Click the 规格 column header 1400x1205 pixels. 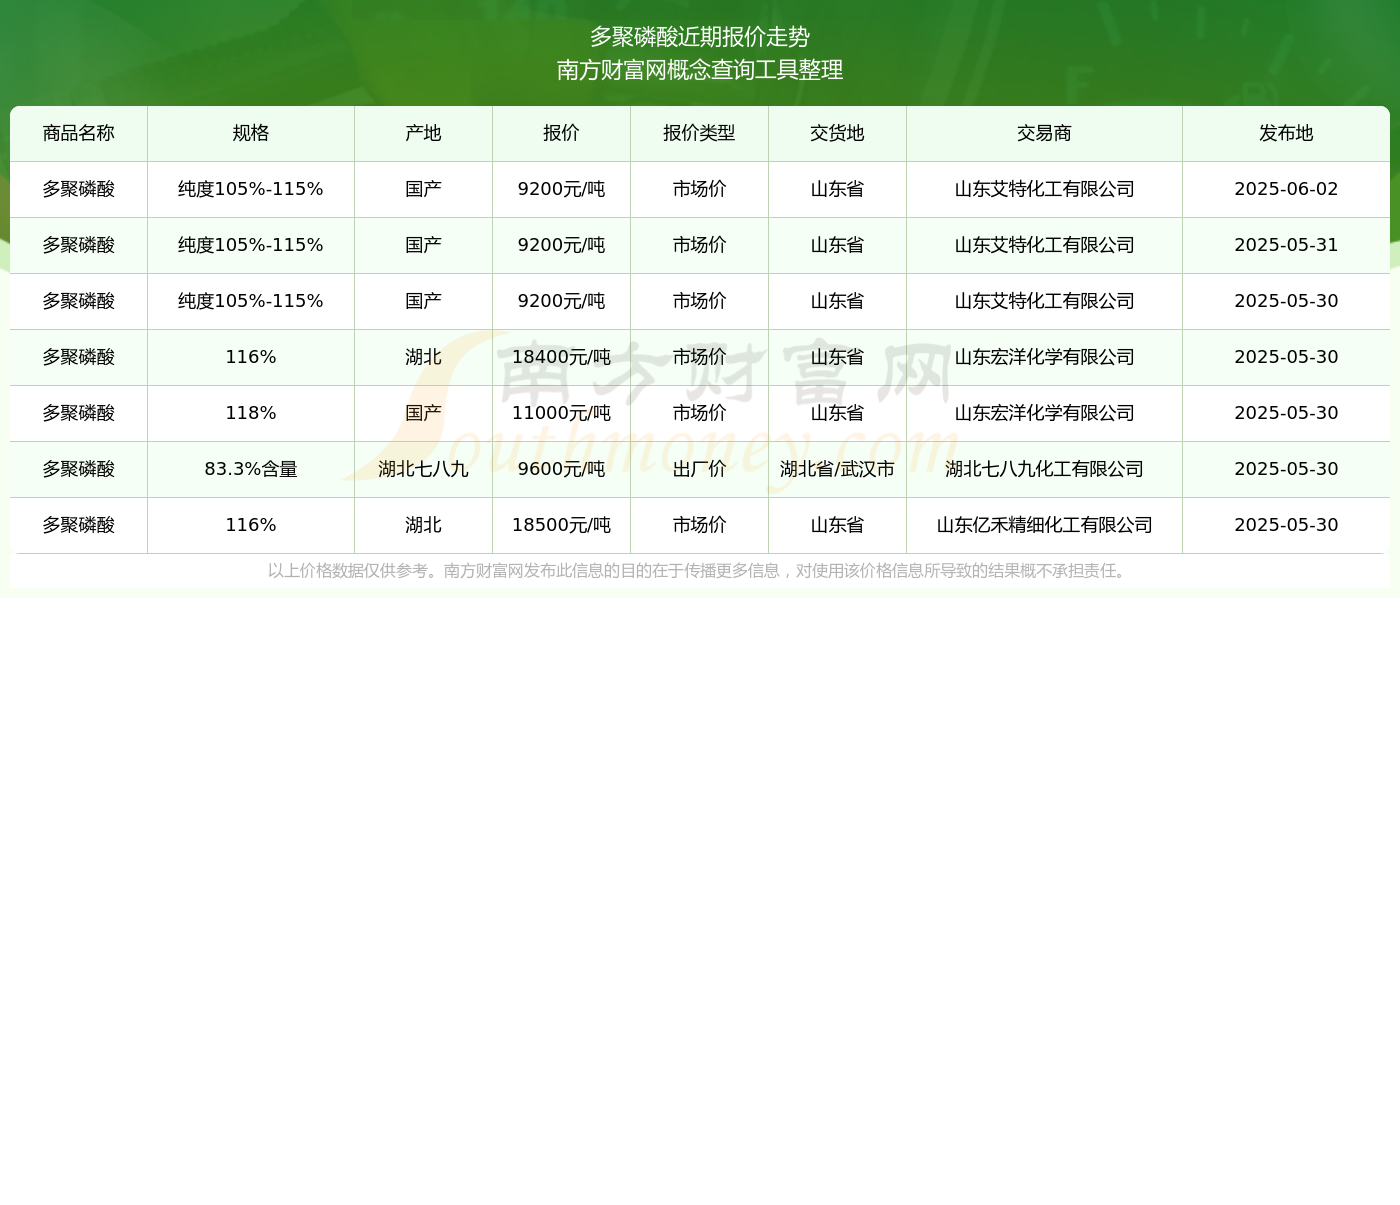(251, 133)
